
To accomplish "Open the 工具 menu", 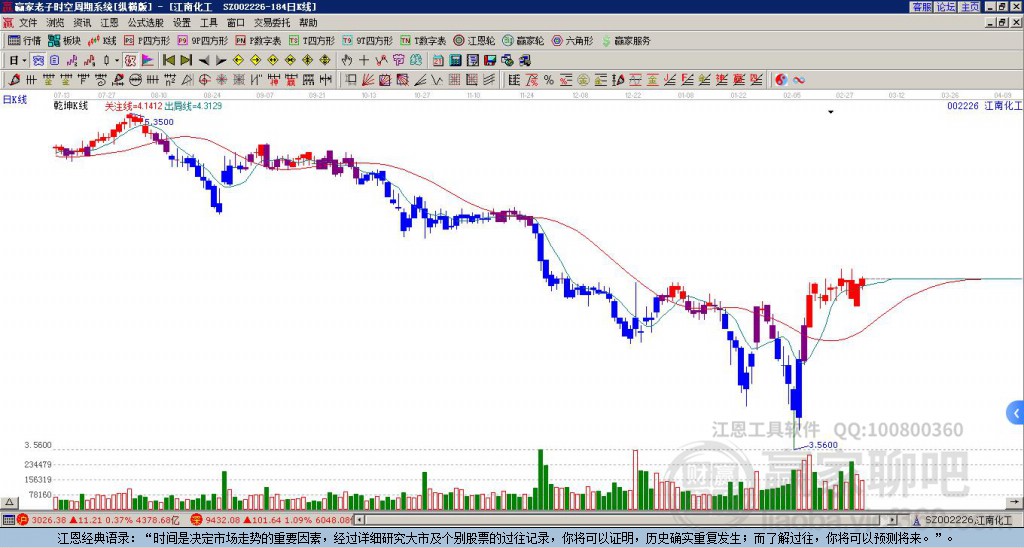I will [x=208, y=23].
